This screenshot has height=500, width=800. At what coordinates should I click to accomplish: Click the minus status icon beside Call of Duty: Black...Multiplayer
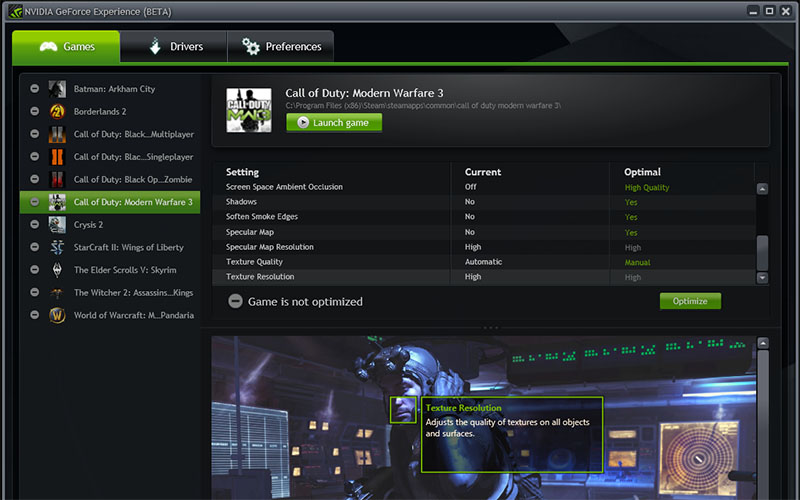pos(34,134)
